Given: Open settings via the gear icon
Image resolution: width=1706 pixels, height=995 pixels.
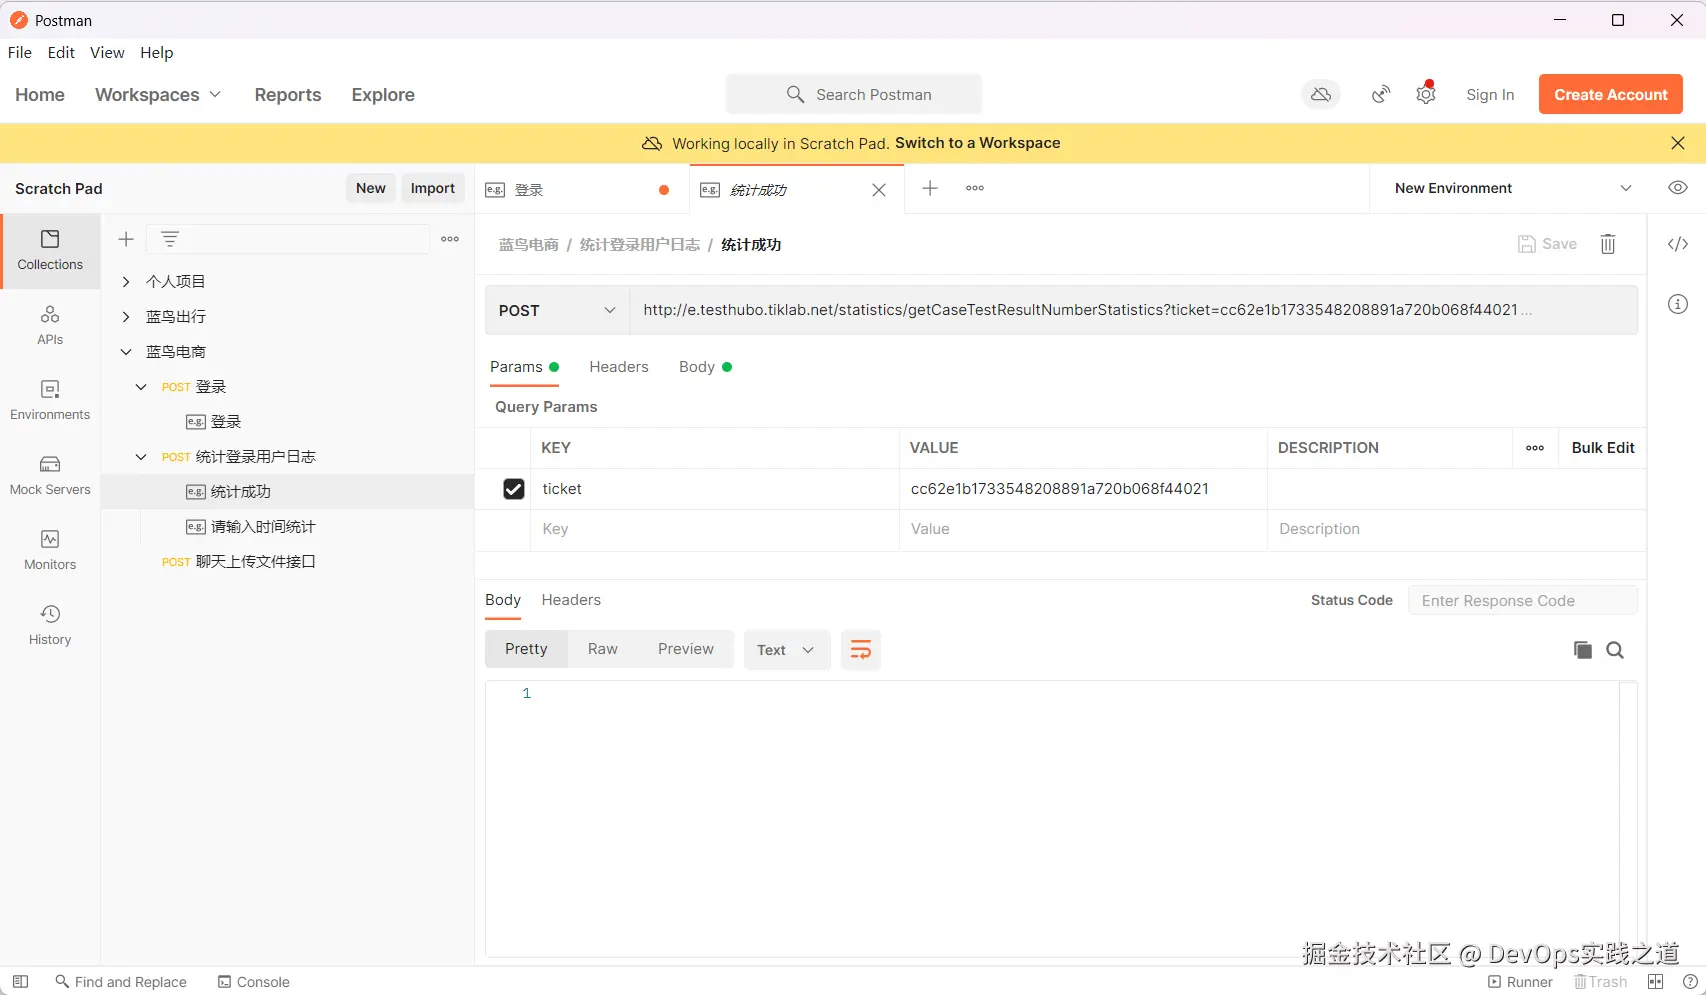Looking at the screenshot, I should point(1426,94).
